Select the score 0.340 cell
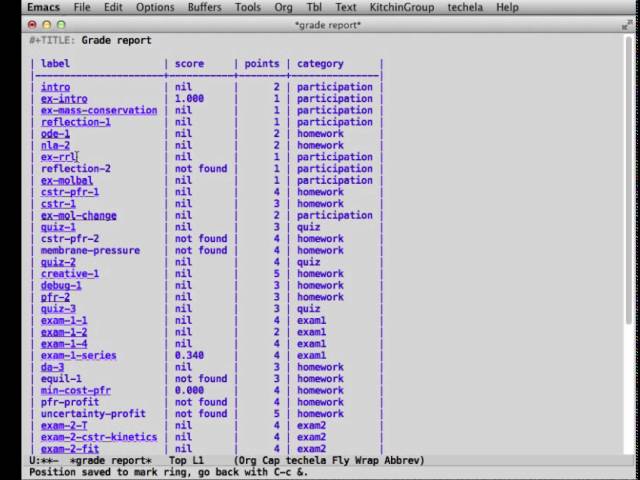Screen dimensions: 640x480 (x=189, y=356)
